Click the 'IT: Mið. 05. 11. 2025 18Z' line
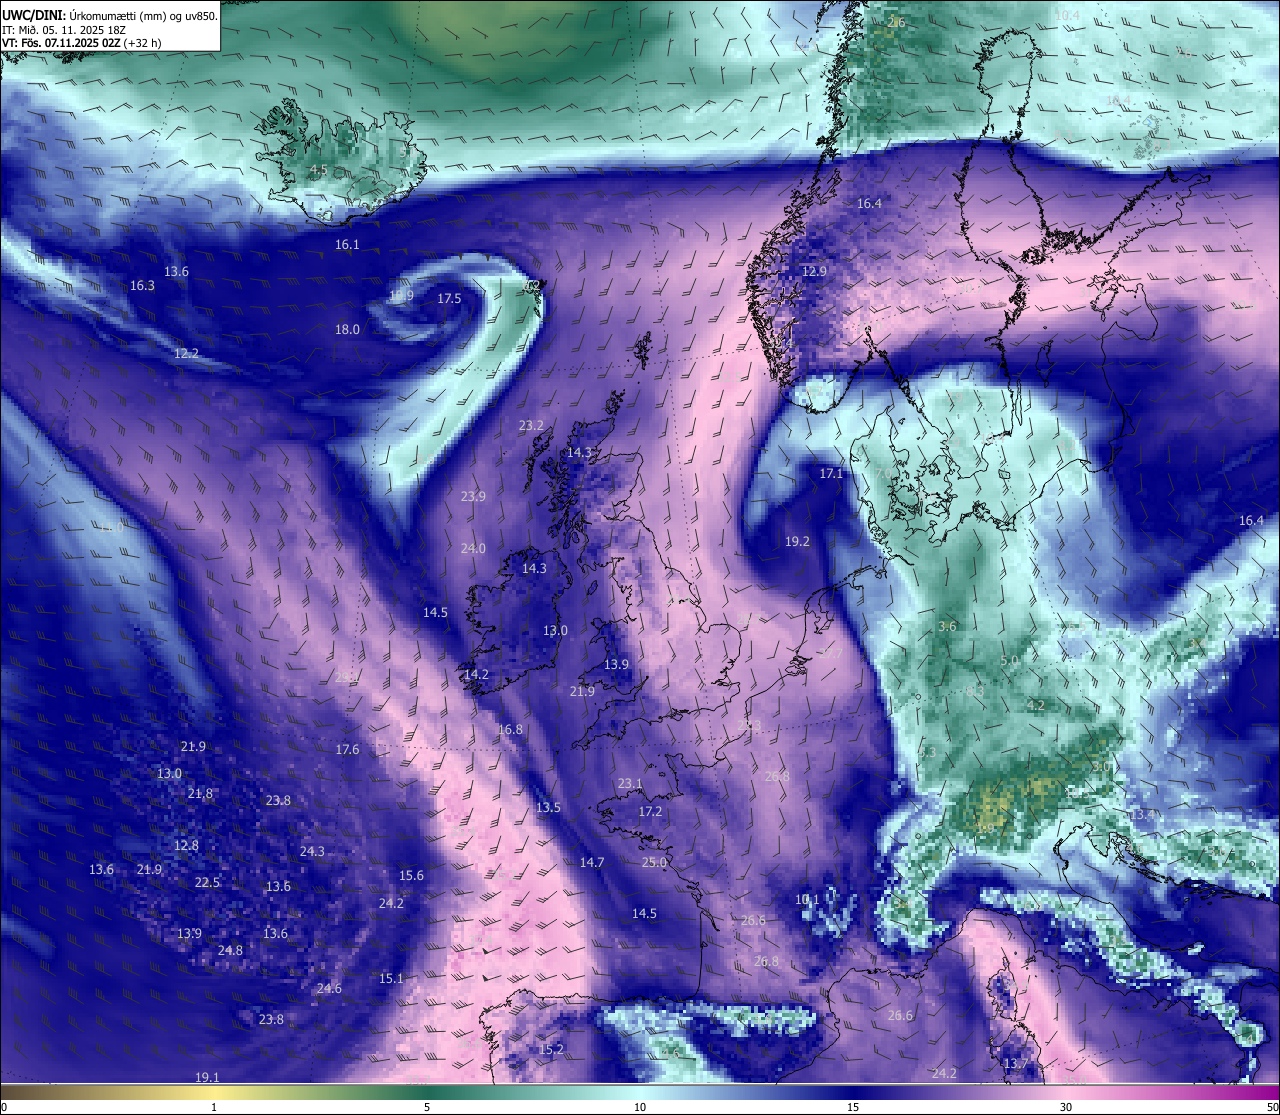1280x1115 pixels. pyautogui.click(x=64, y=30)
